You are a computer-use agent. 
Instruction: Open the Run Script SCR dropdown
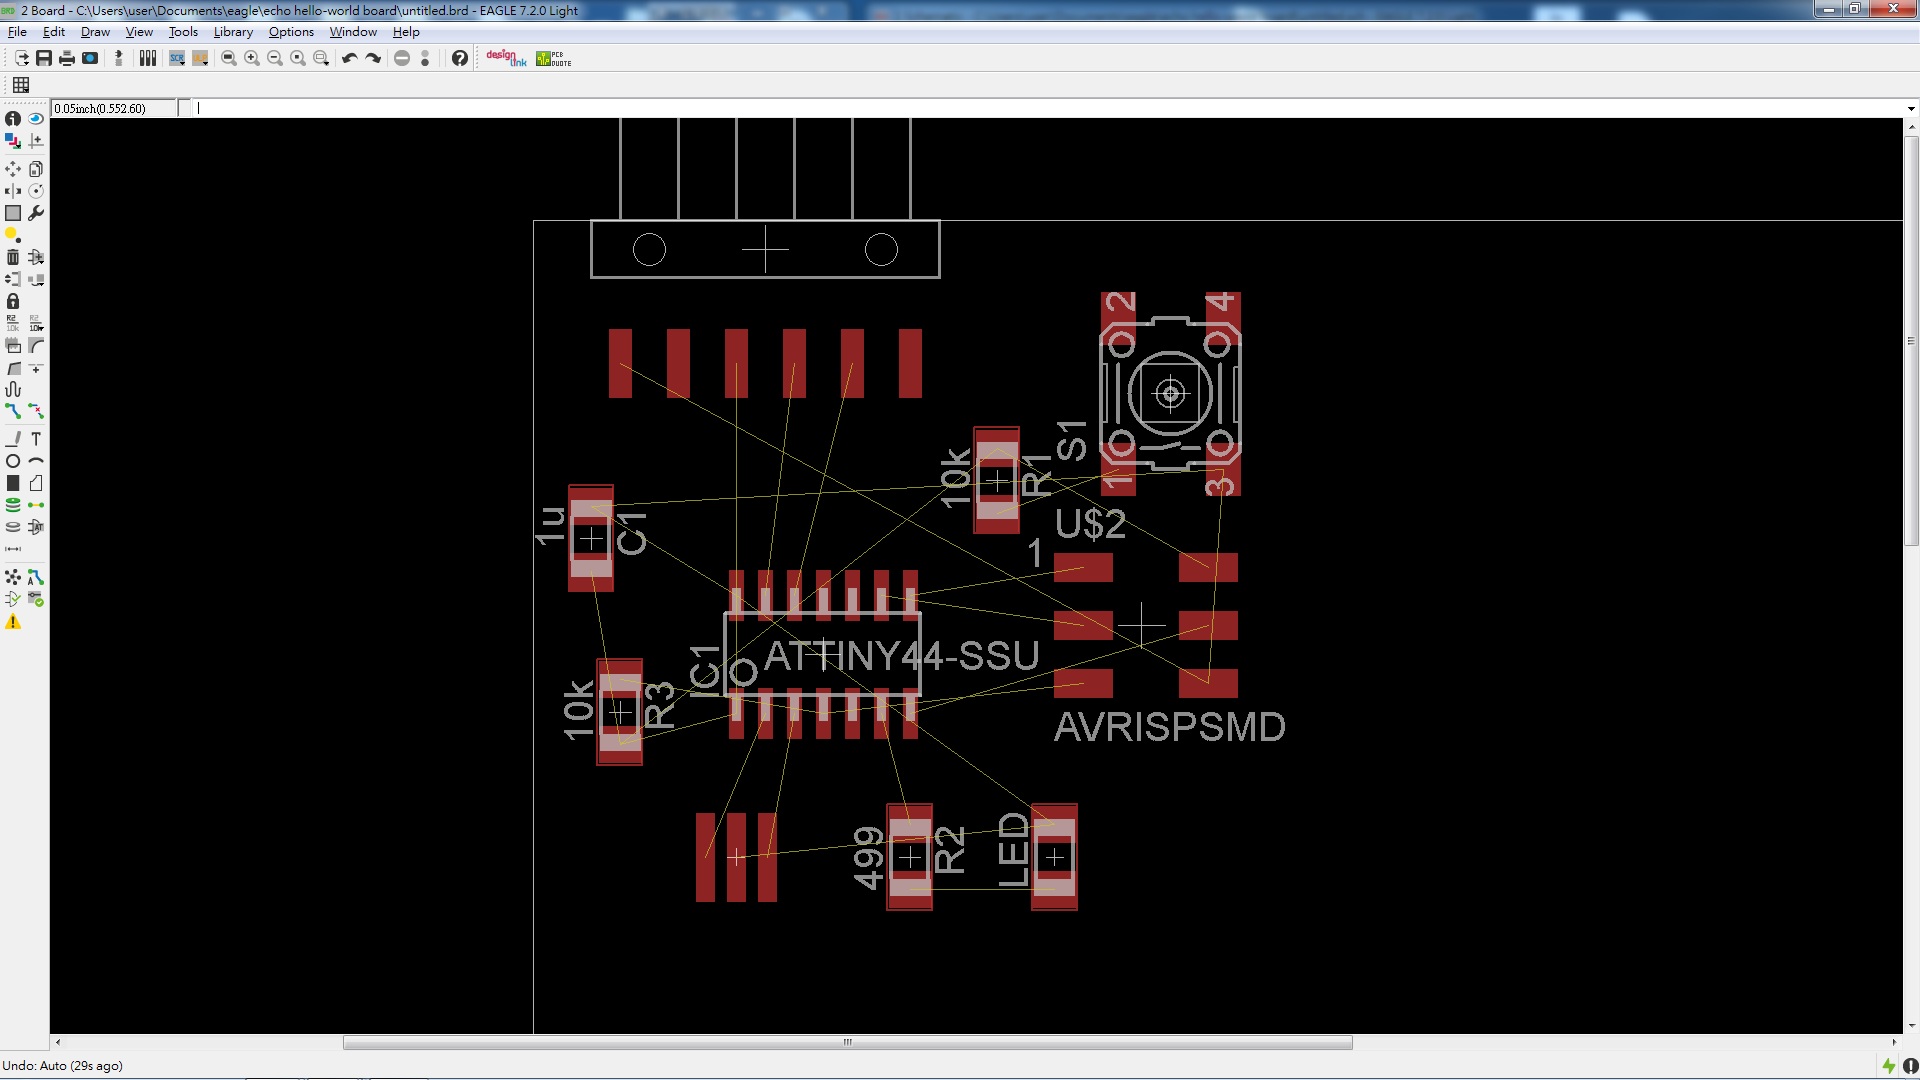coord(177,58)
